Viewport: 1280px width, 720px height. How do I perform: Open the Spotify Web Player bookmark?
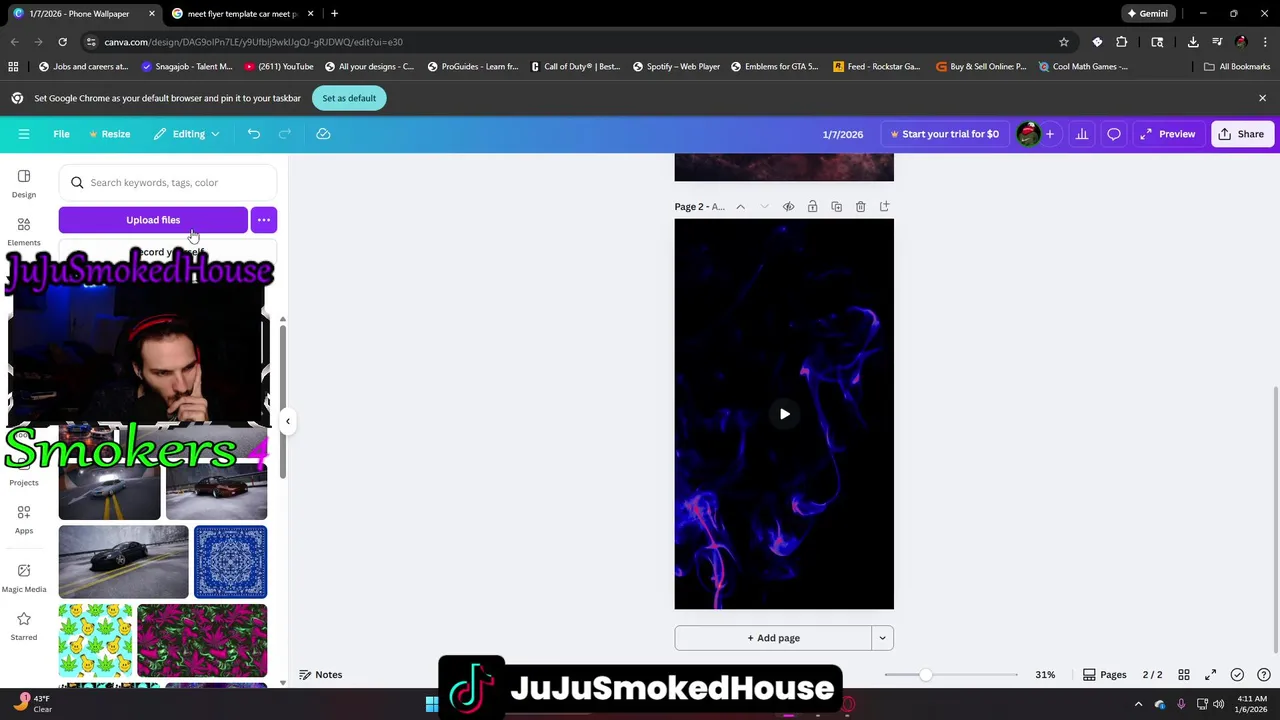tap(675, 67)
